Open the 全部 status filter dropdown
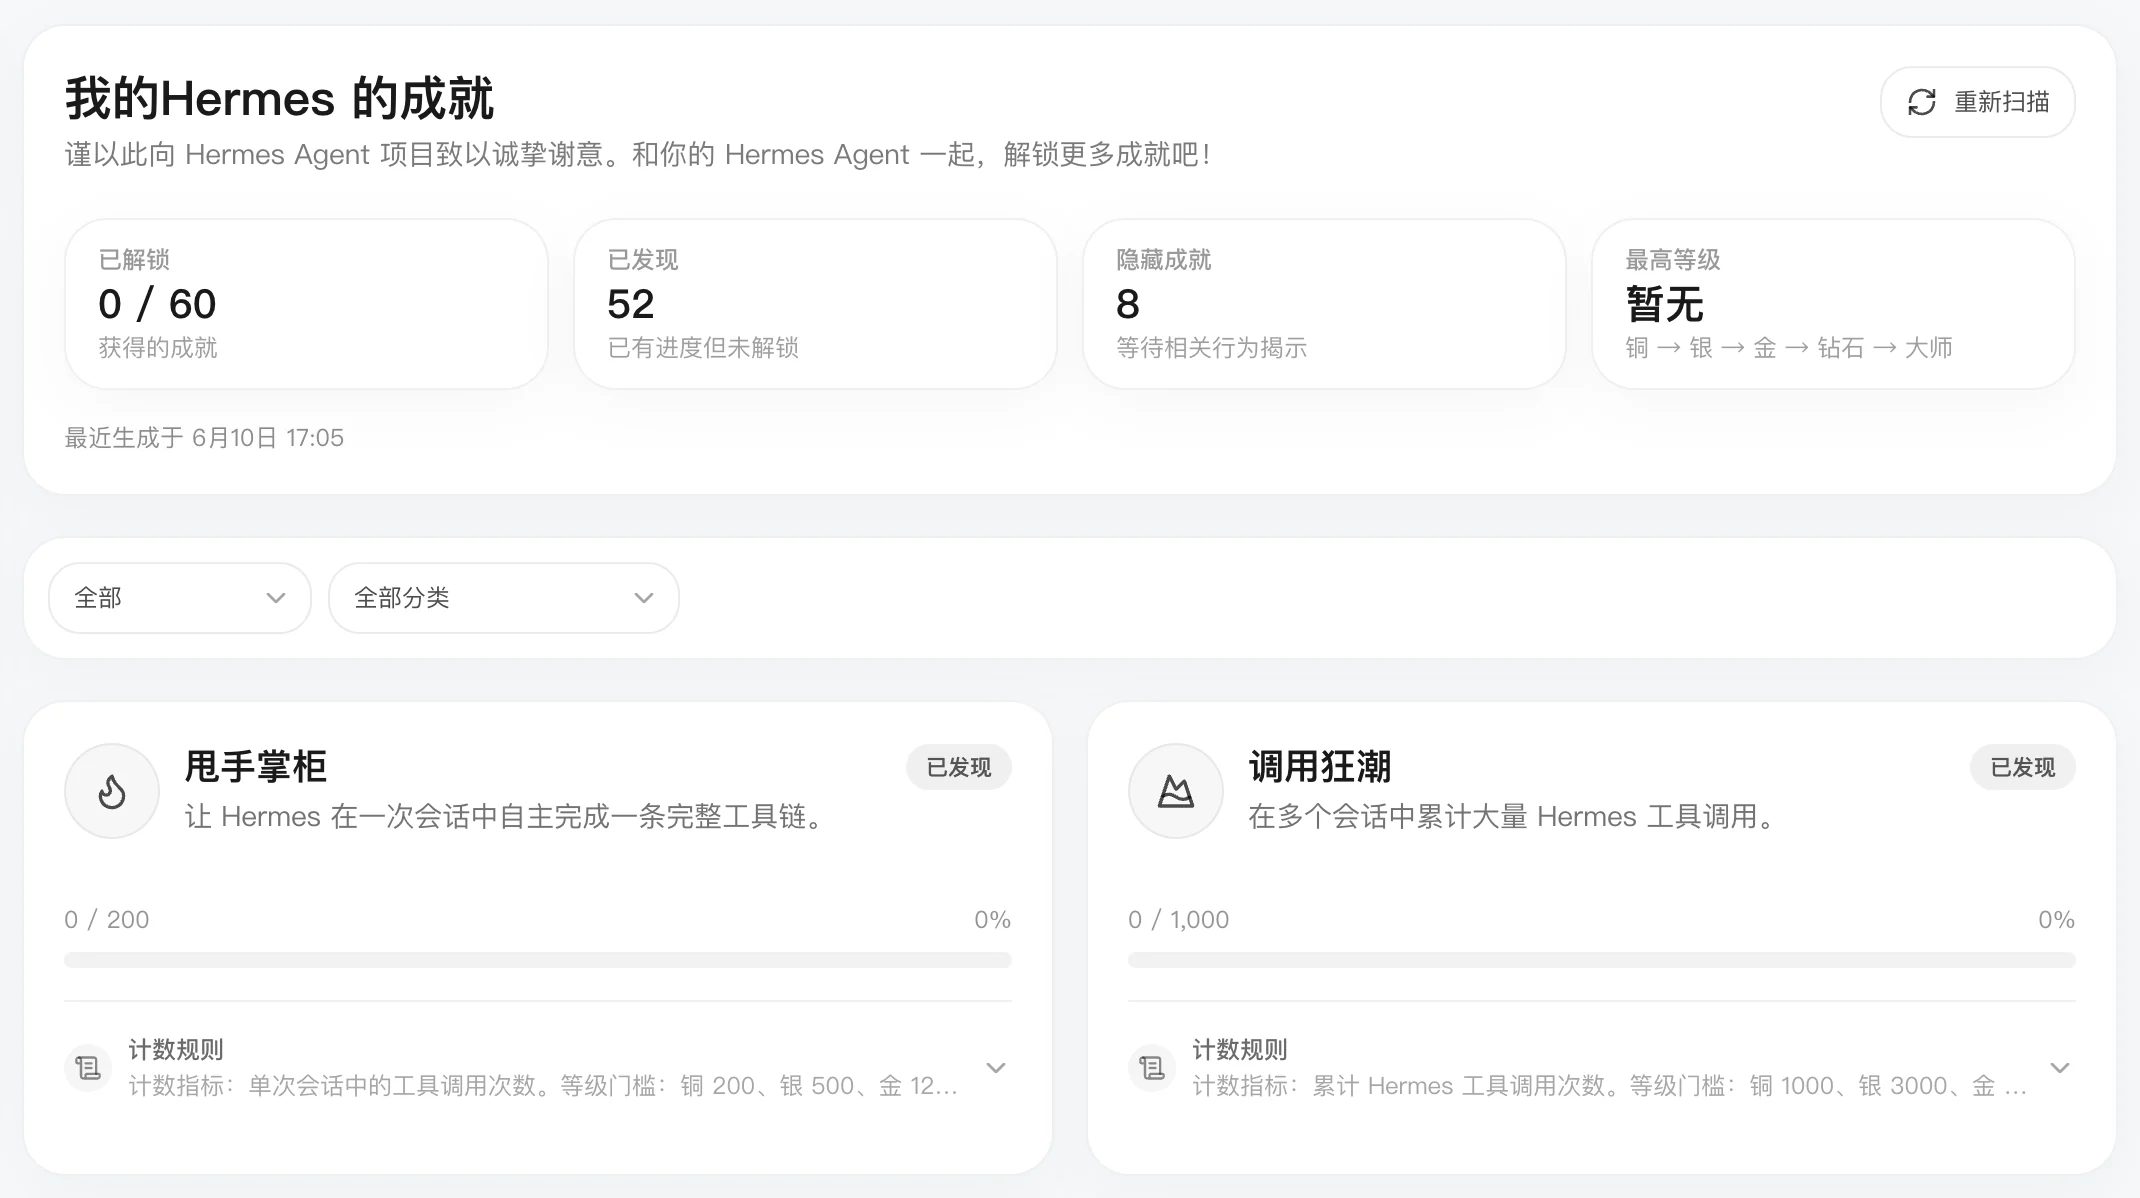 pos(180,598)
